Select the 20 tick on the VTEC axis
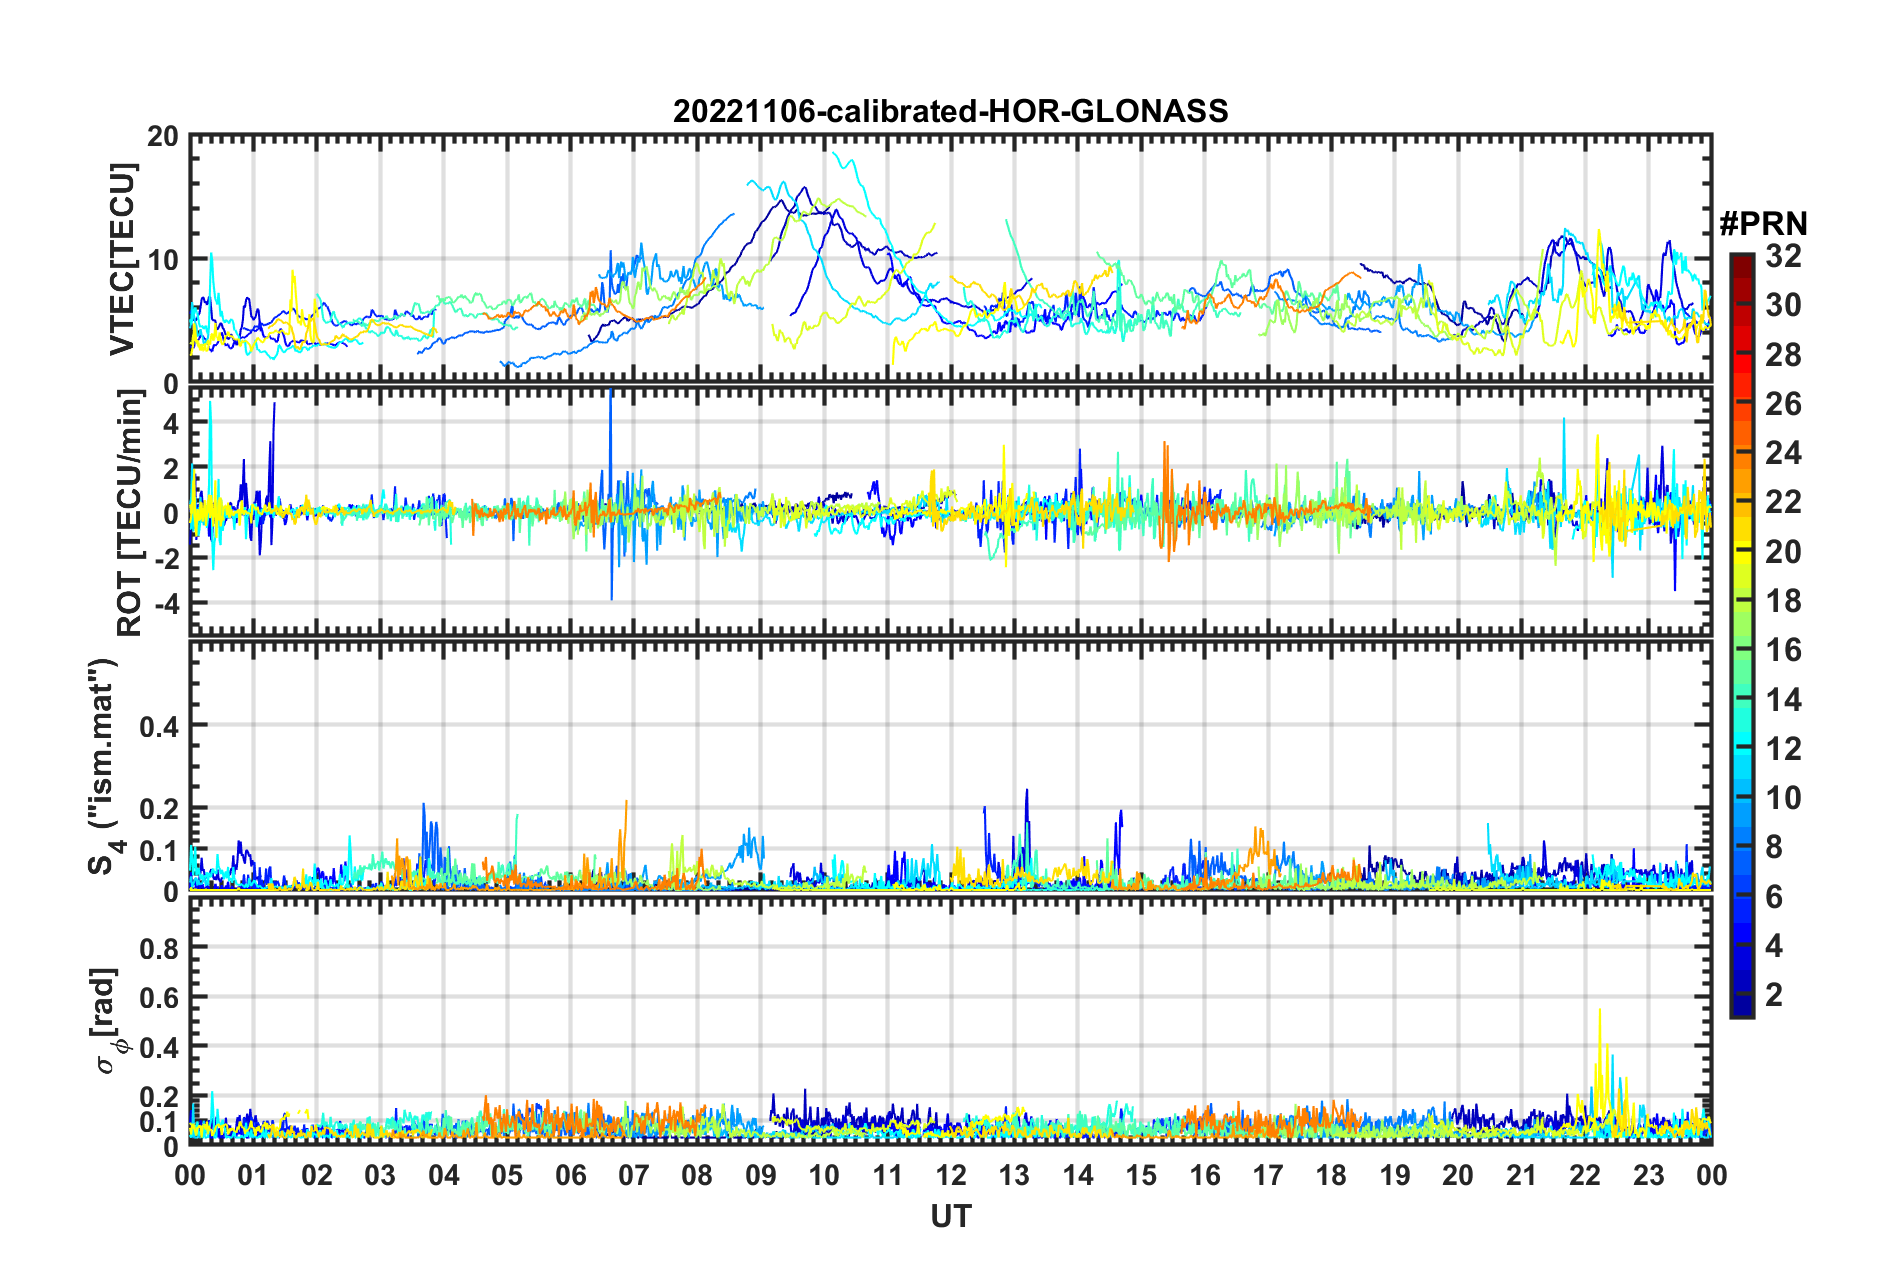This screenshot has height=1272, width=1902. pyautogui.click(x=163, y=137)
